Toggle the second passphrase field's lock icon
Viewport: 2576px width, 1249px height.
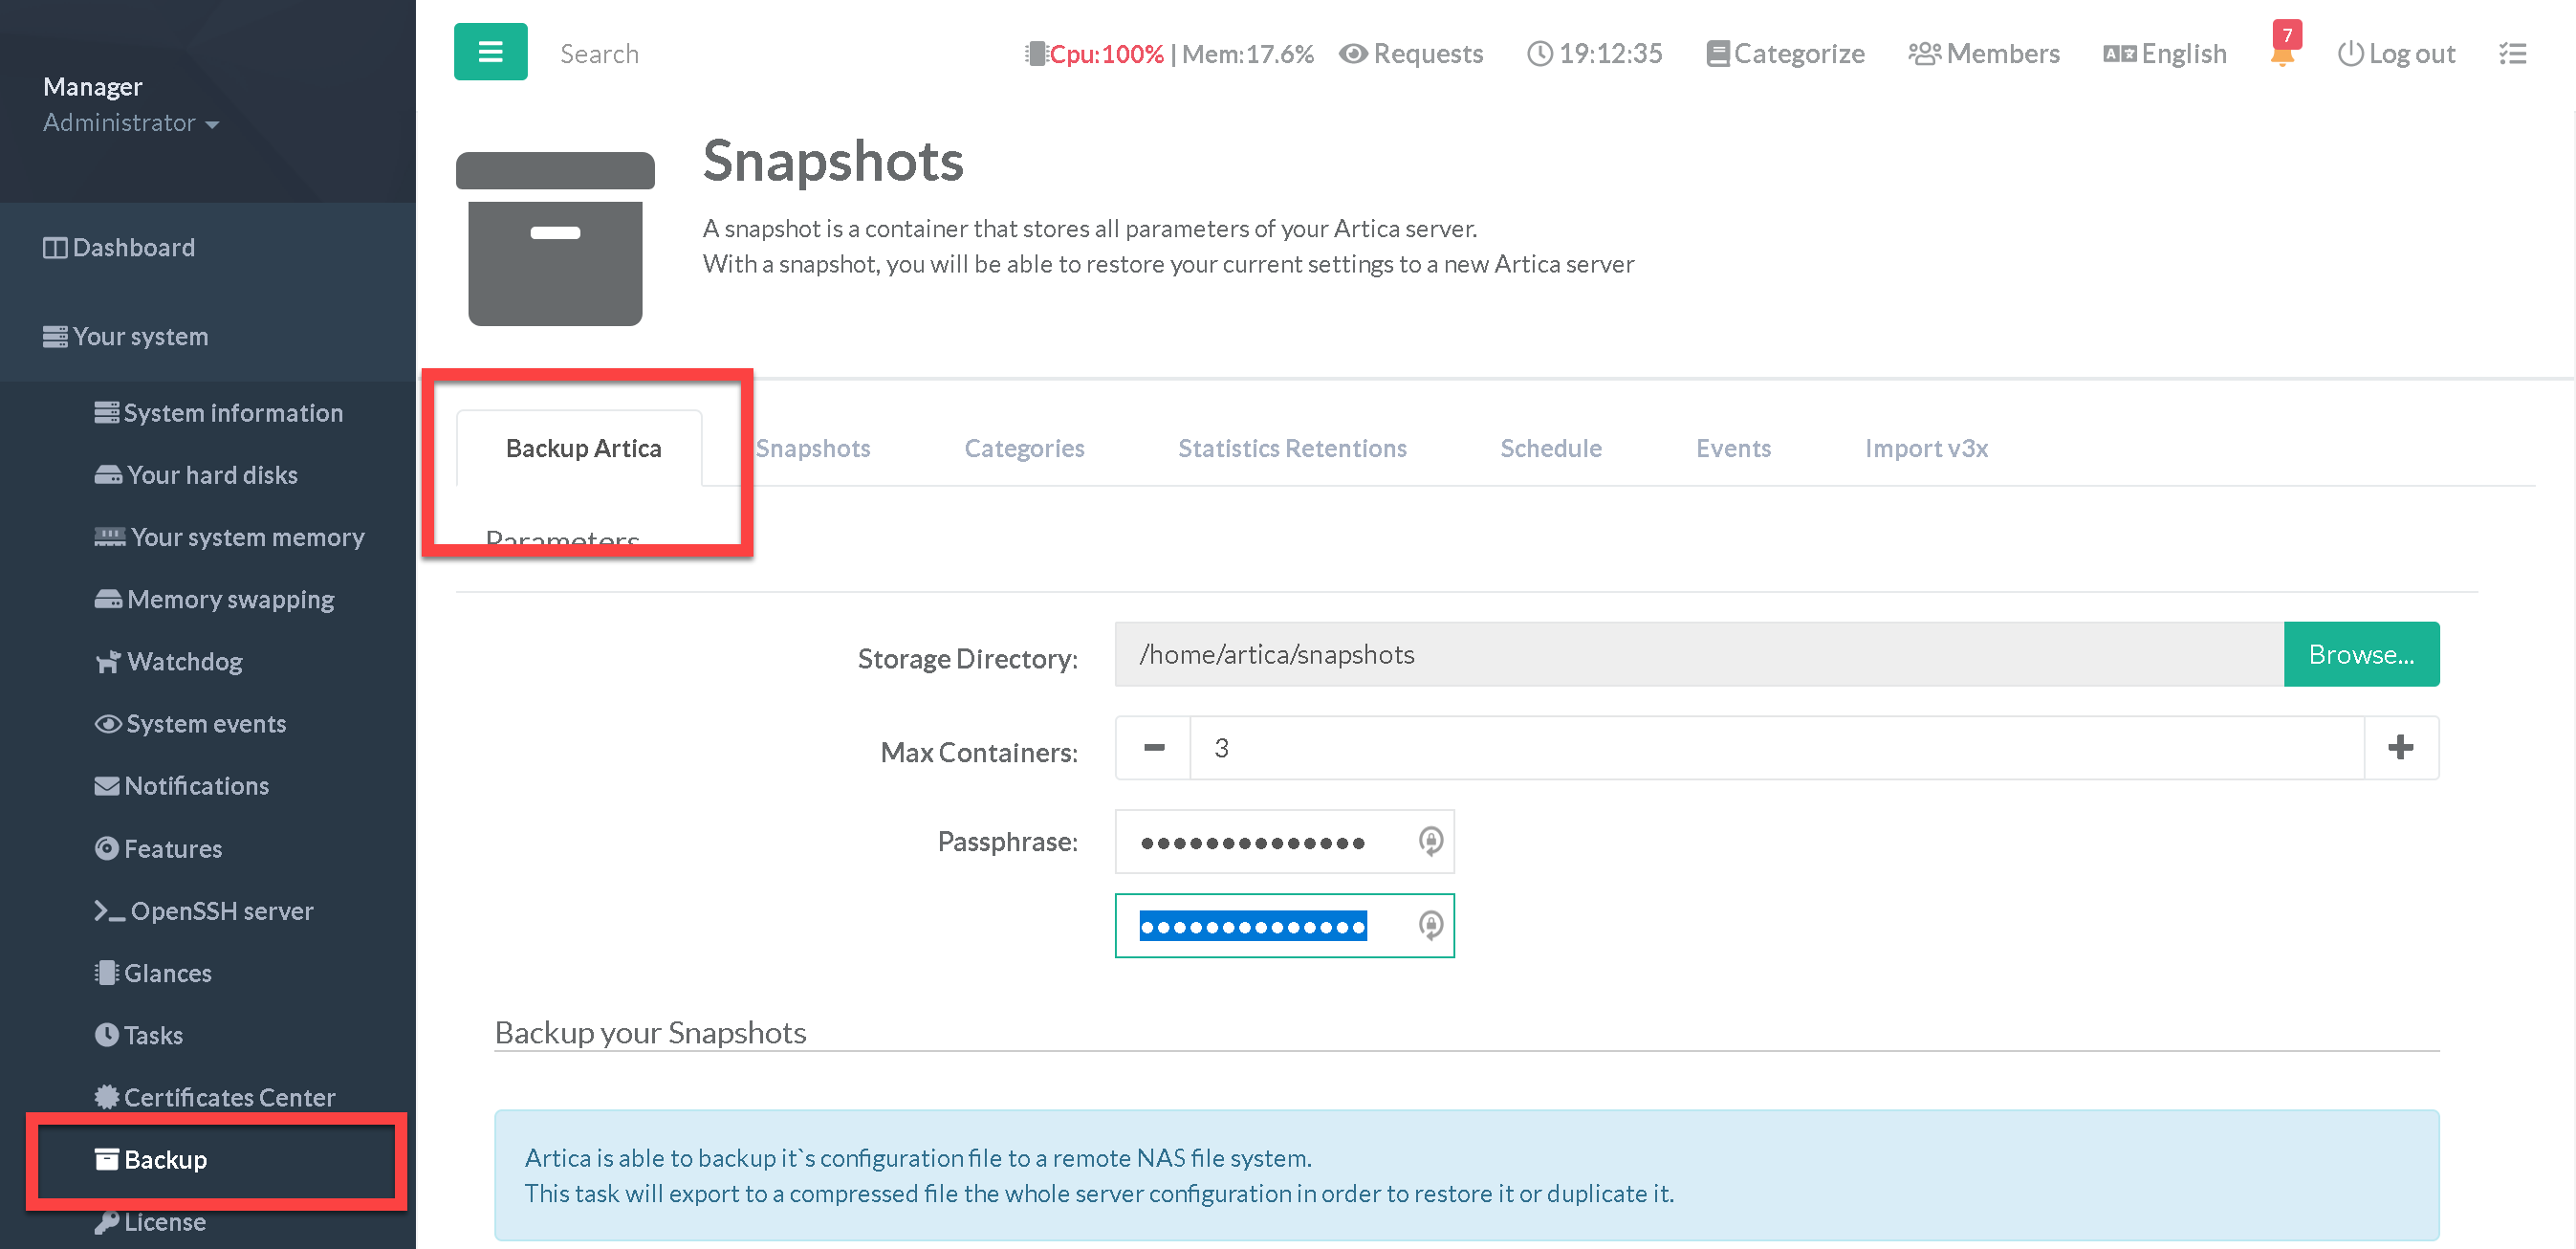pos(1430,925)
